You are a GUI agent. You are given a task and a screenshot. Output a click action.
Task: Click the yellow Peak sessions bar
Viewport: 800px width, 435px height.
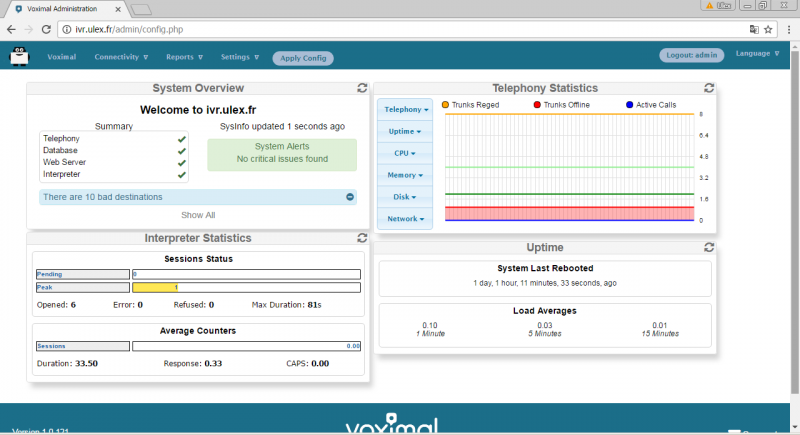coord(155,288)
